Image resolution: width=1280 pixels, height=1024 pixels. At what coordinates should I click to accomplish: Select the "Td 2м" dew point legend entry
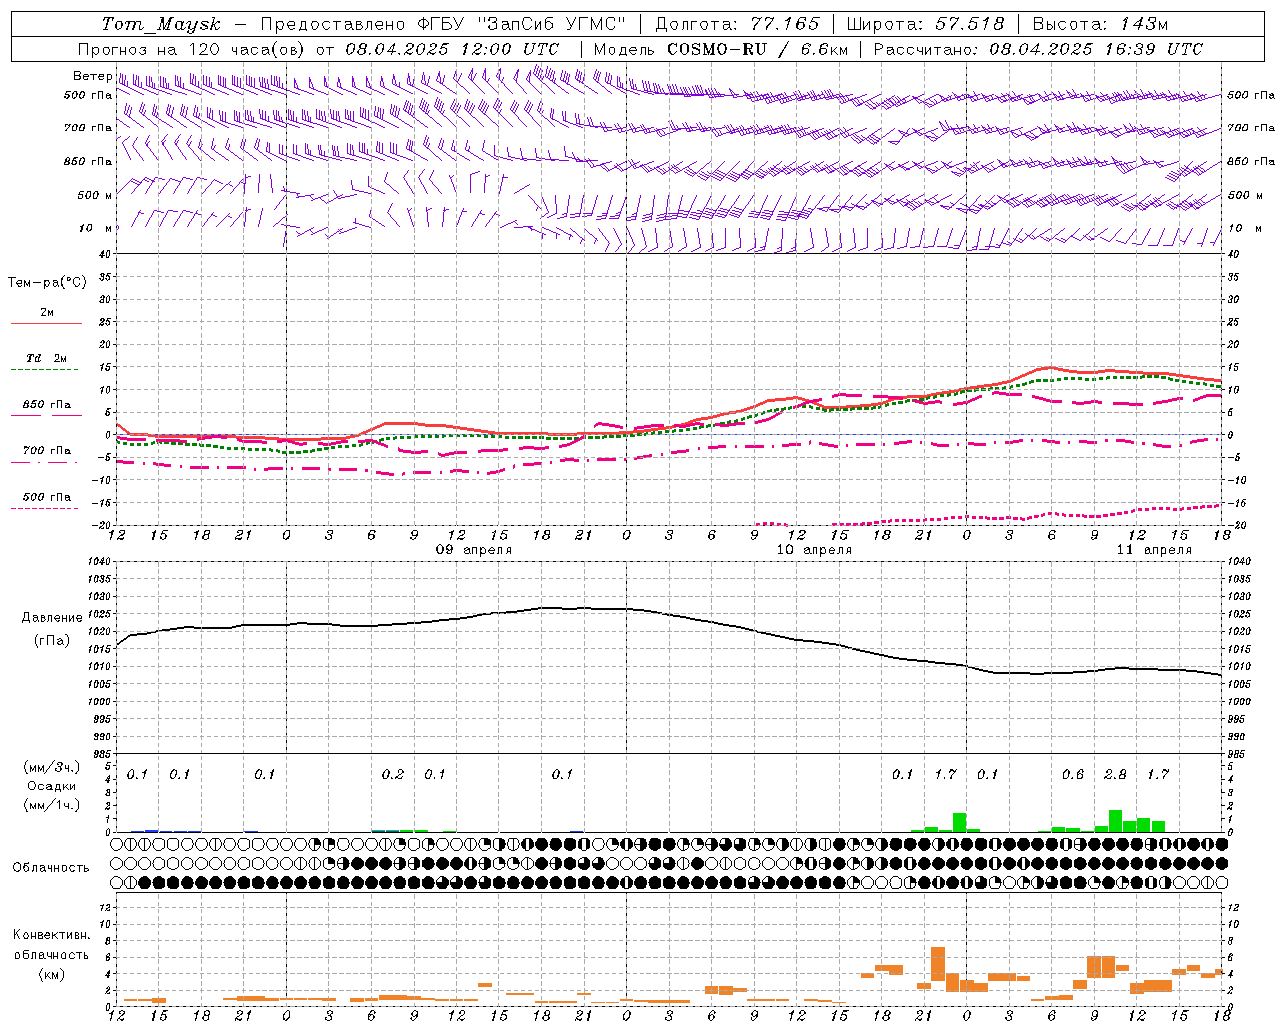[47, 358]
